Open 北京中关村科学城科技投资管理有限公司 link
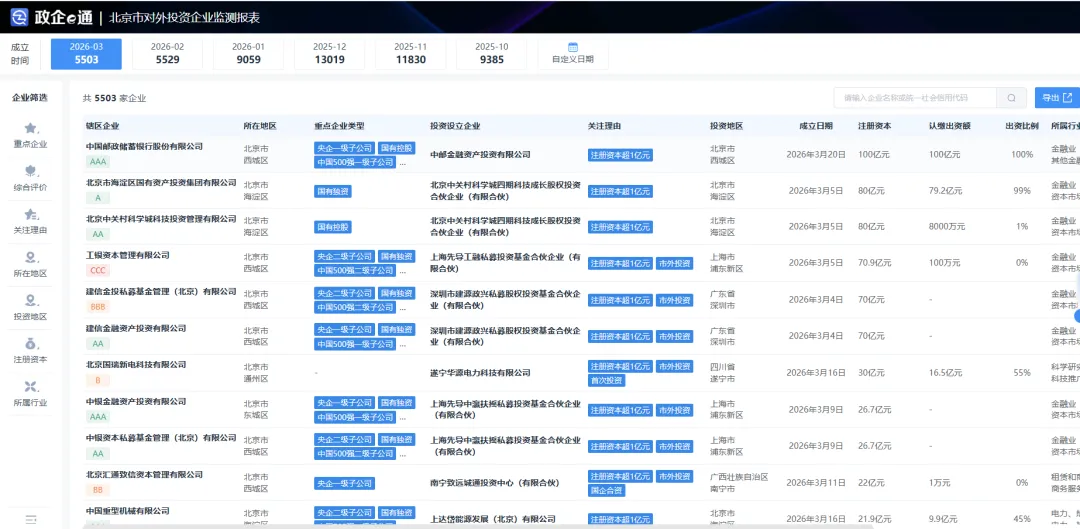Image resolution: width=1080 pixels, height=529 pixels. click(161, 219)
